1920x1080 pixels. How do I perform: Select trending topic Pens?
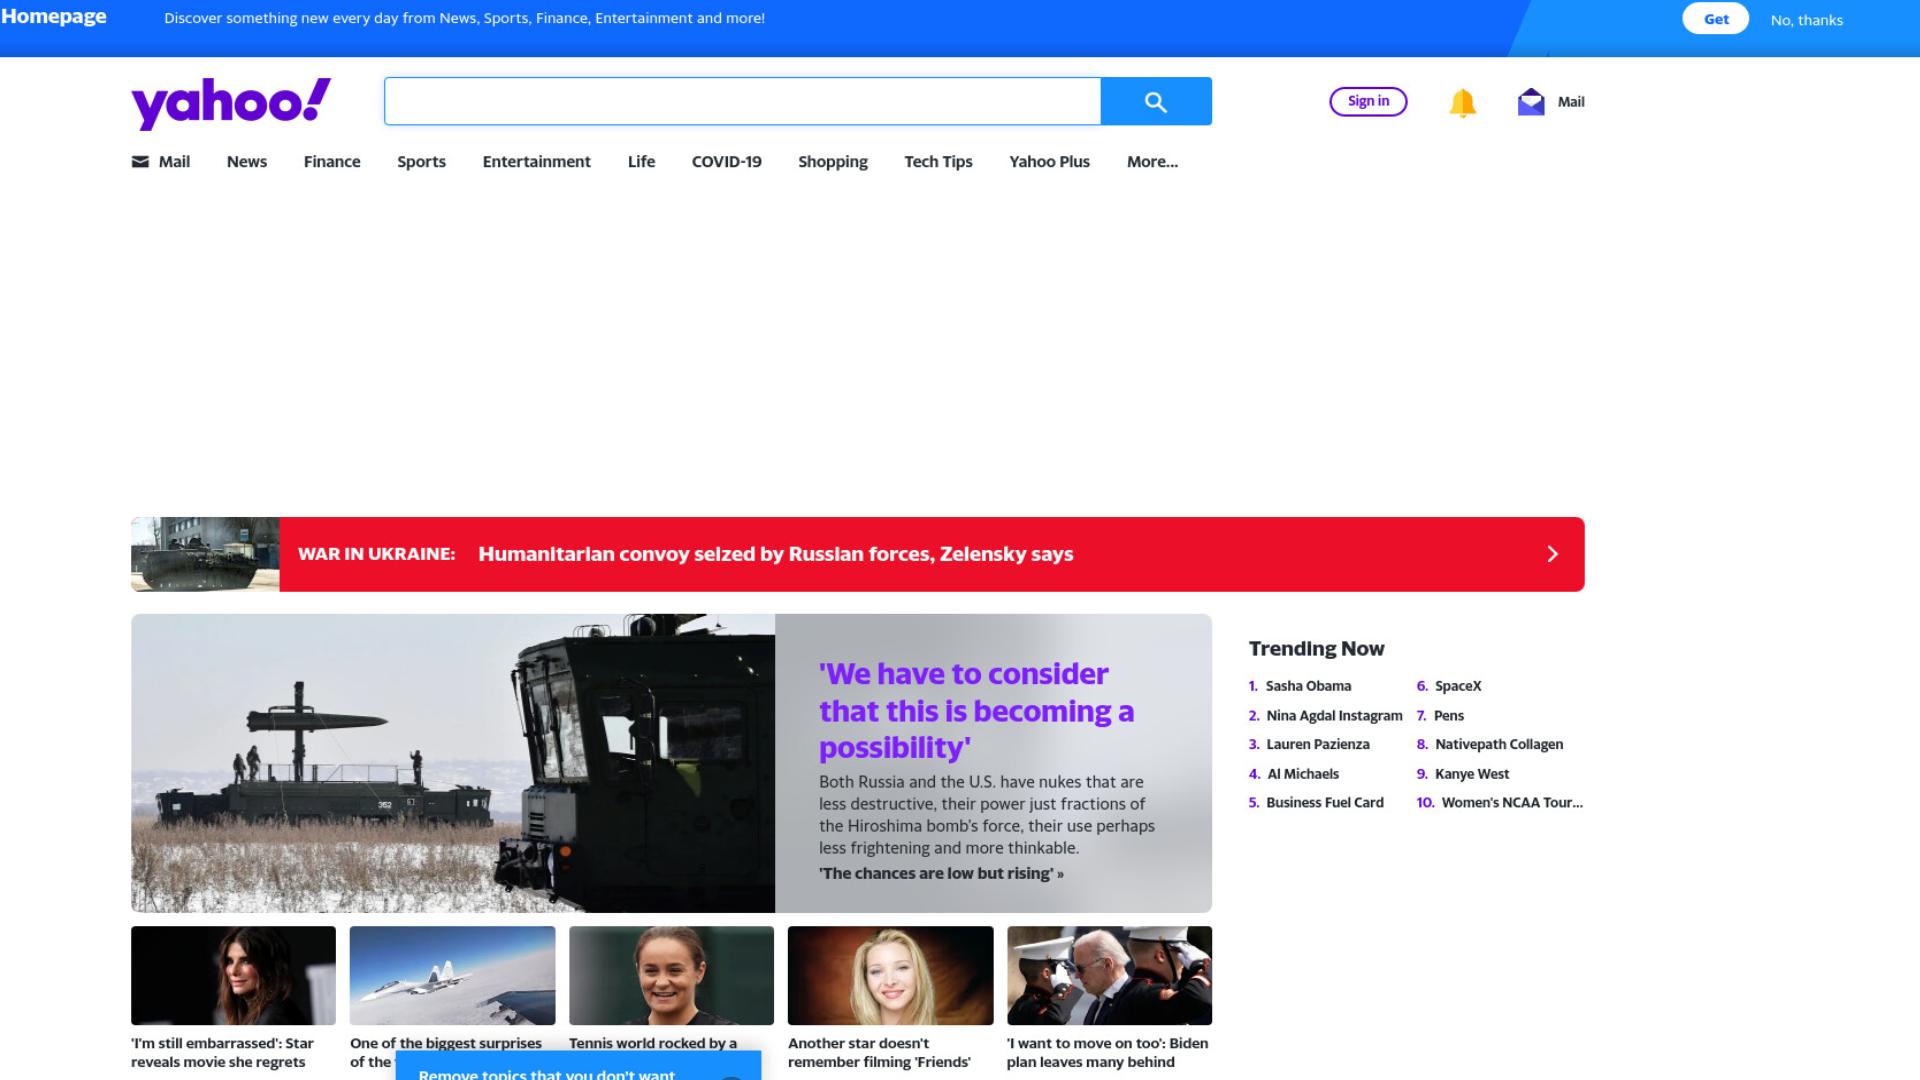pyautogui.click(x=1448, y=716)
